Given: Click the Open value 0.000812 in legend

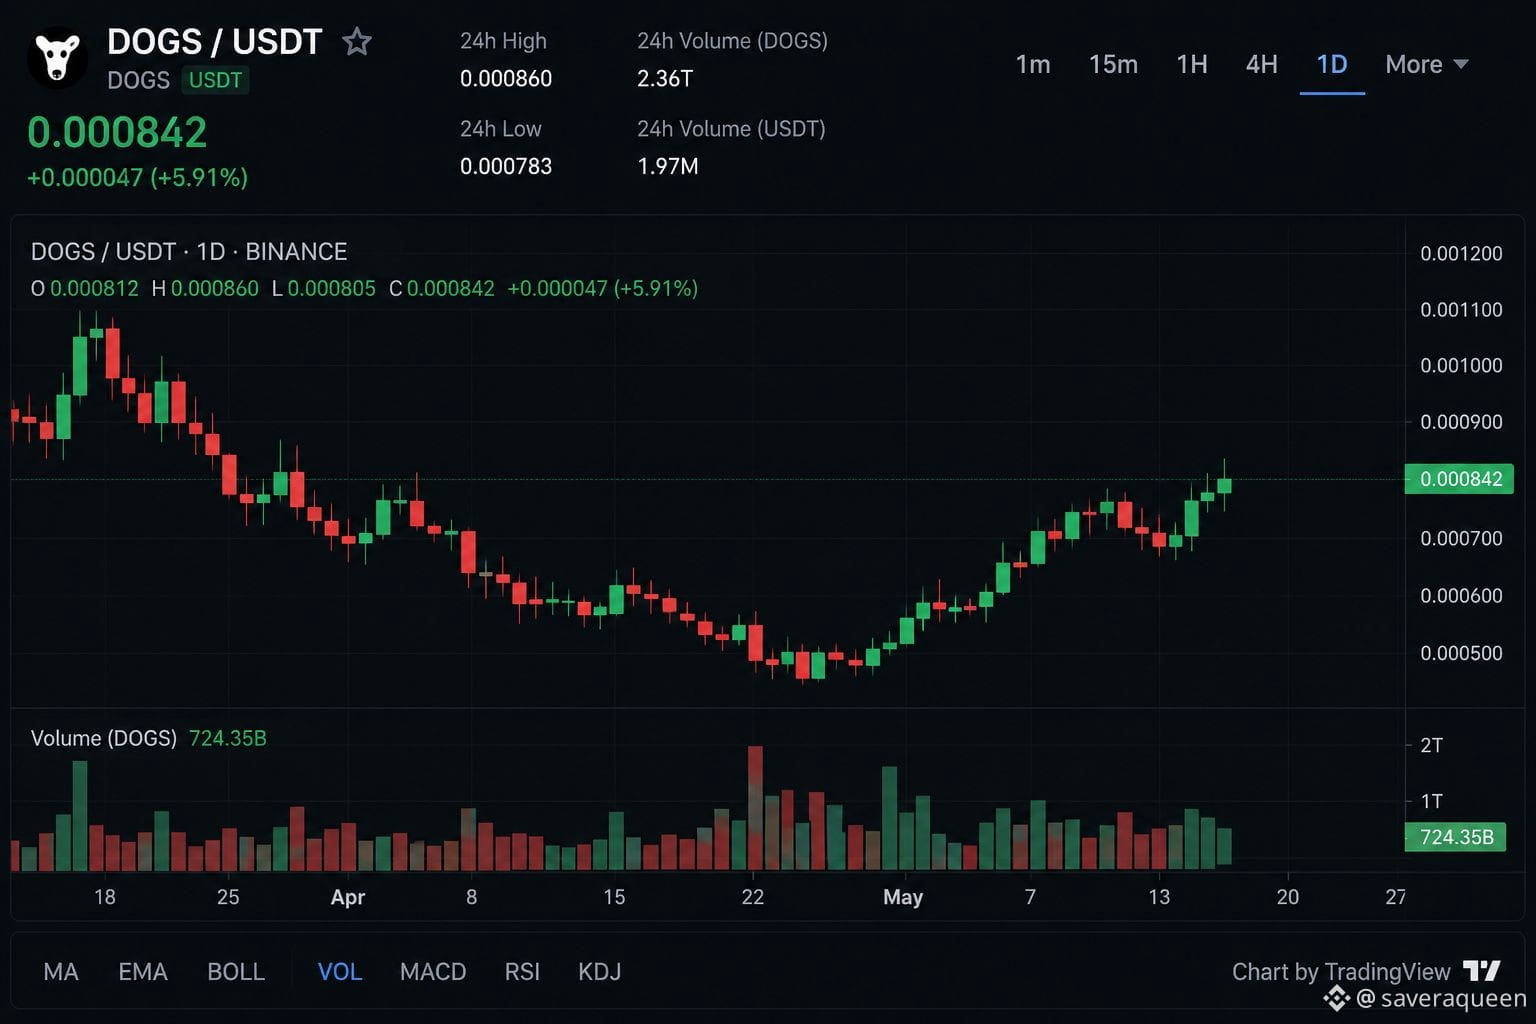Looking at the screenshot, I should [x=94, y=289].
